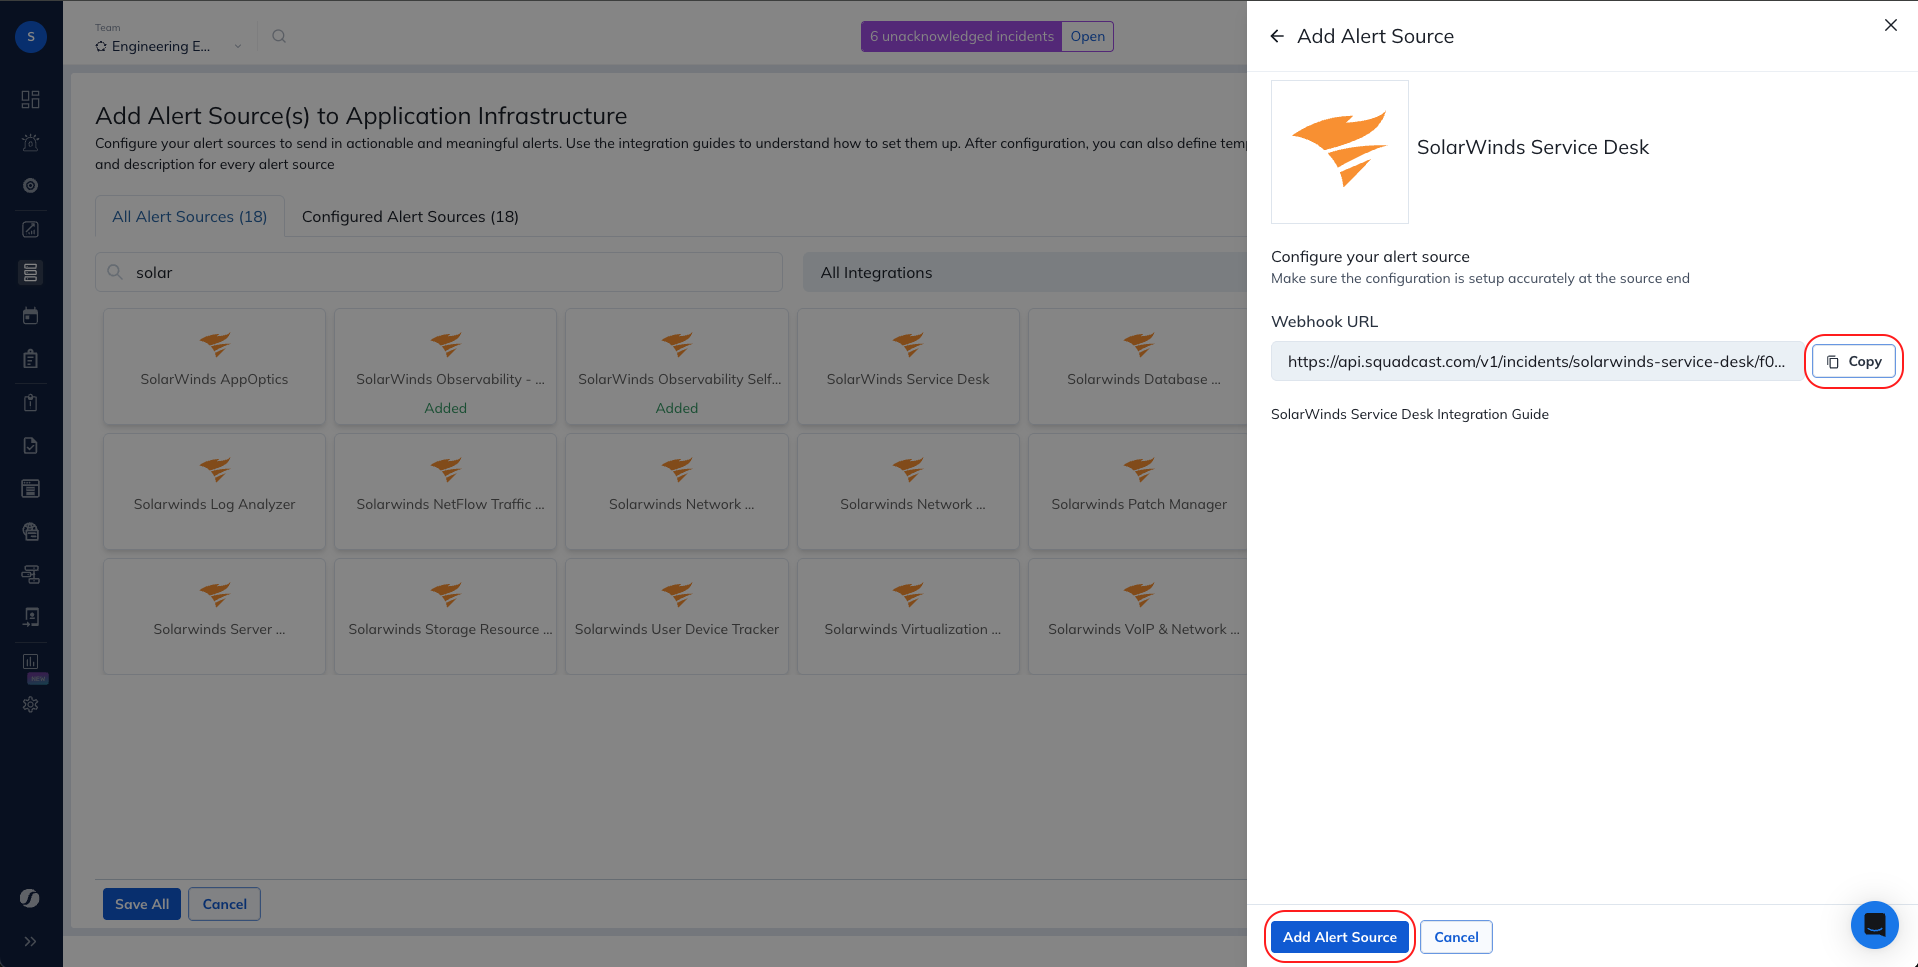Click the search field containing "solar"
Image resolution: width=1918 pixels, height=967 pixels.
pos(440,272)
